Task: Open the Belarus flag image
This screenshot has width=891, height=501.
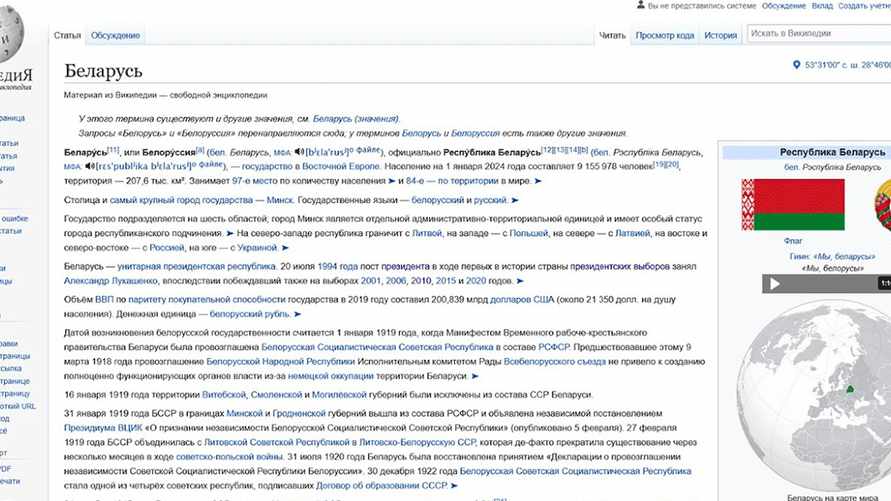Action: pos(793,204)
